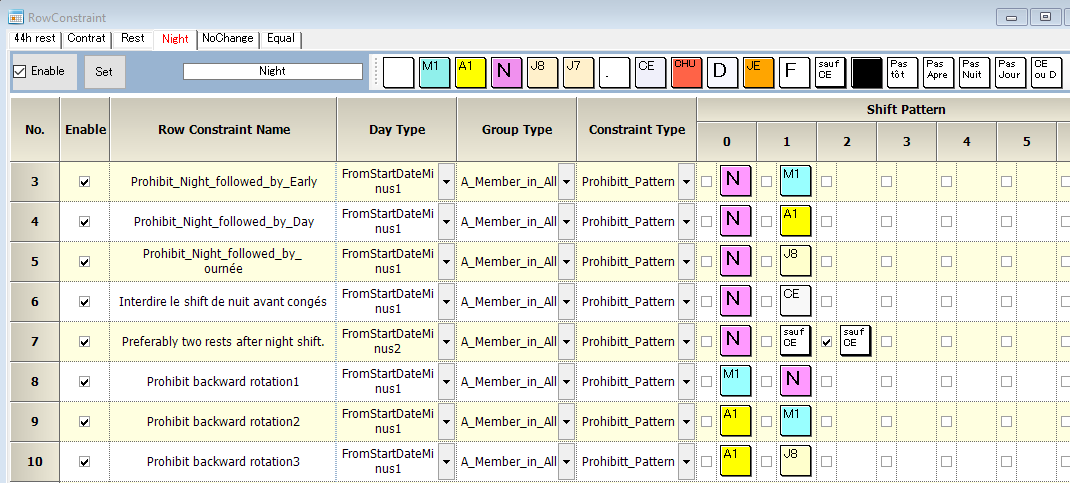This screenshot has height=483, width=1070.
Task: Open Group Type dropdown for row 6
Action: point(566,302)
